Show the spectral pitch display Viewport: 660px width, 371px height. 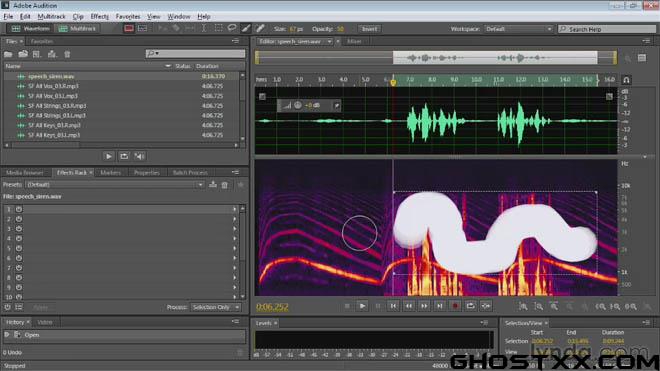coord(143,29)
